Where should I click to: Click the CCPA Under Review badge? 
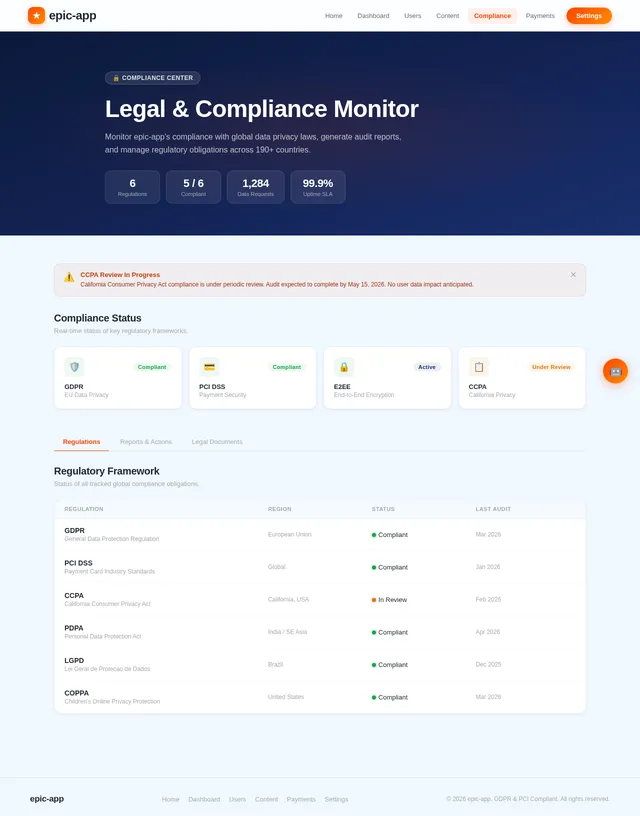(551, 367)
